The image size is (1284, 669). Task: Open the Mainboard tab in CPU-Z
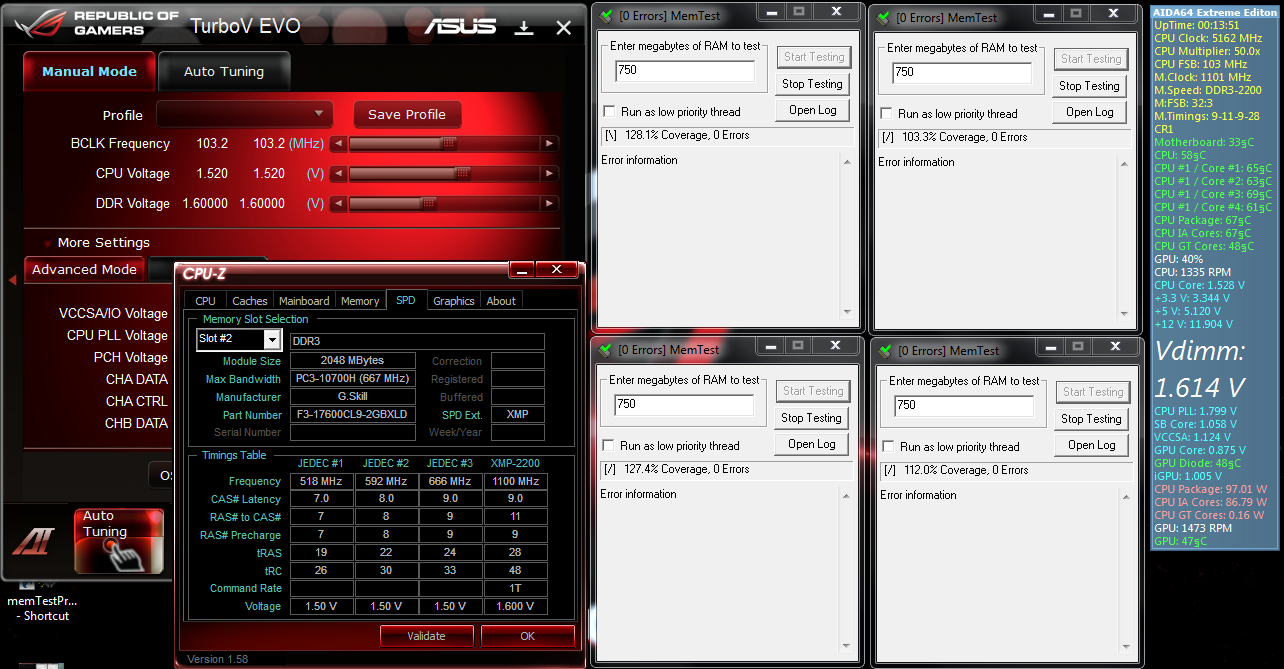[x=304, y=301]
